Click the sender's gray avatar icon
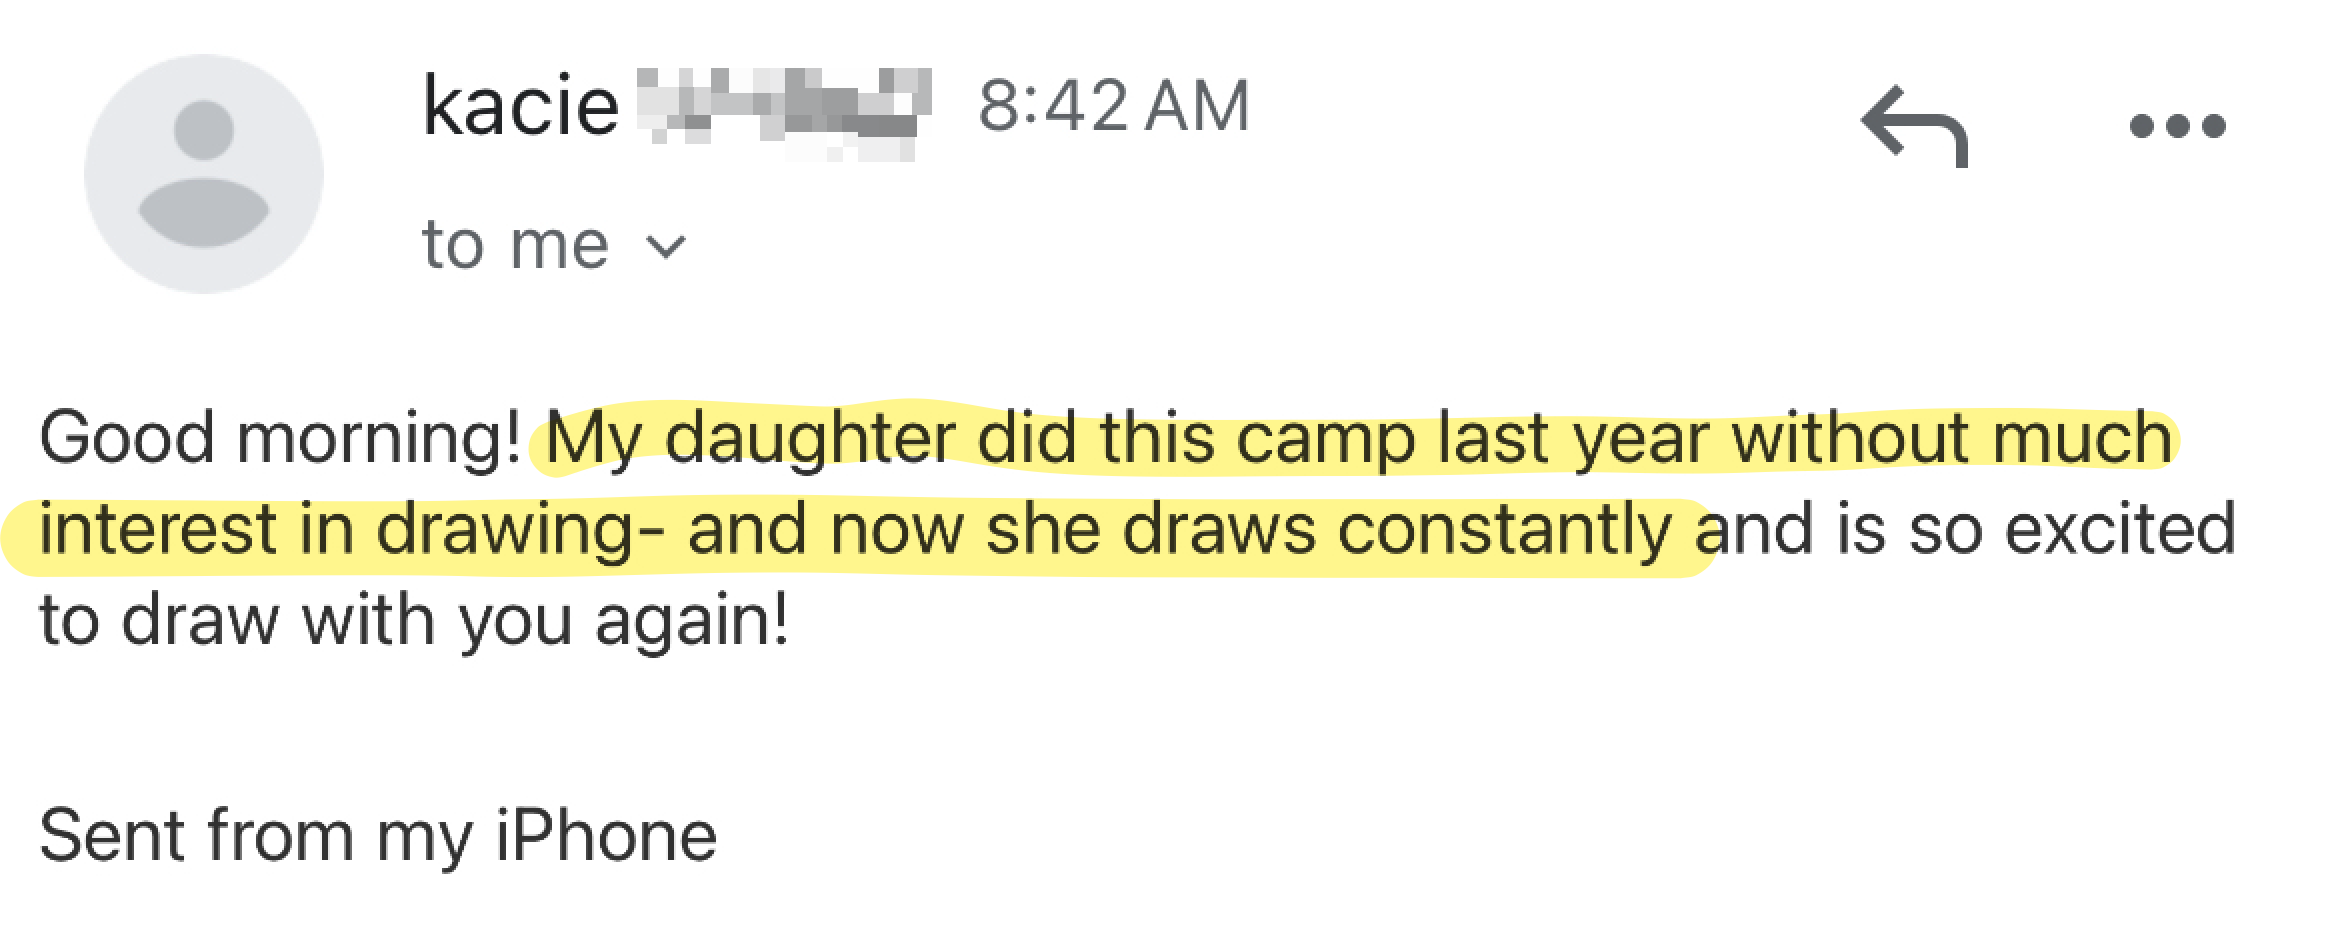Viewport: 2326px width, 930px height. (x=204, y=174)
